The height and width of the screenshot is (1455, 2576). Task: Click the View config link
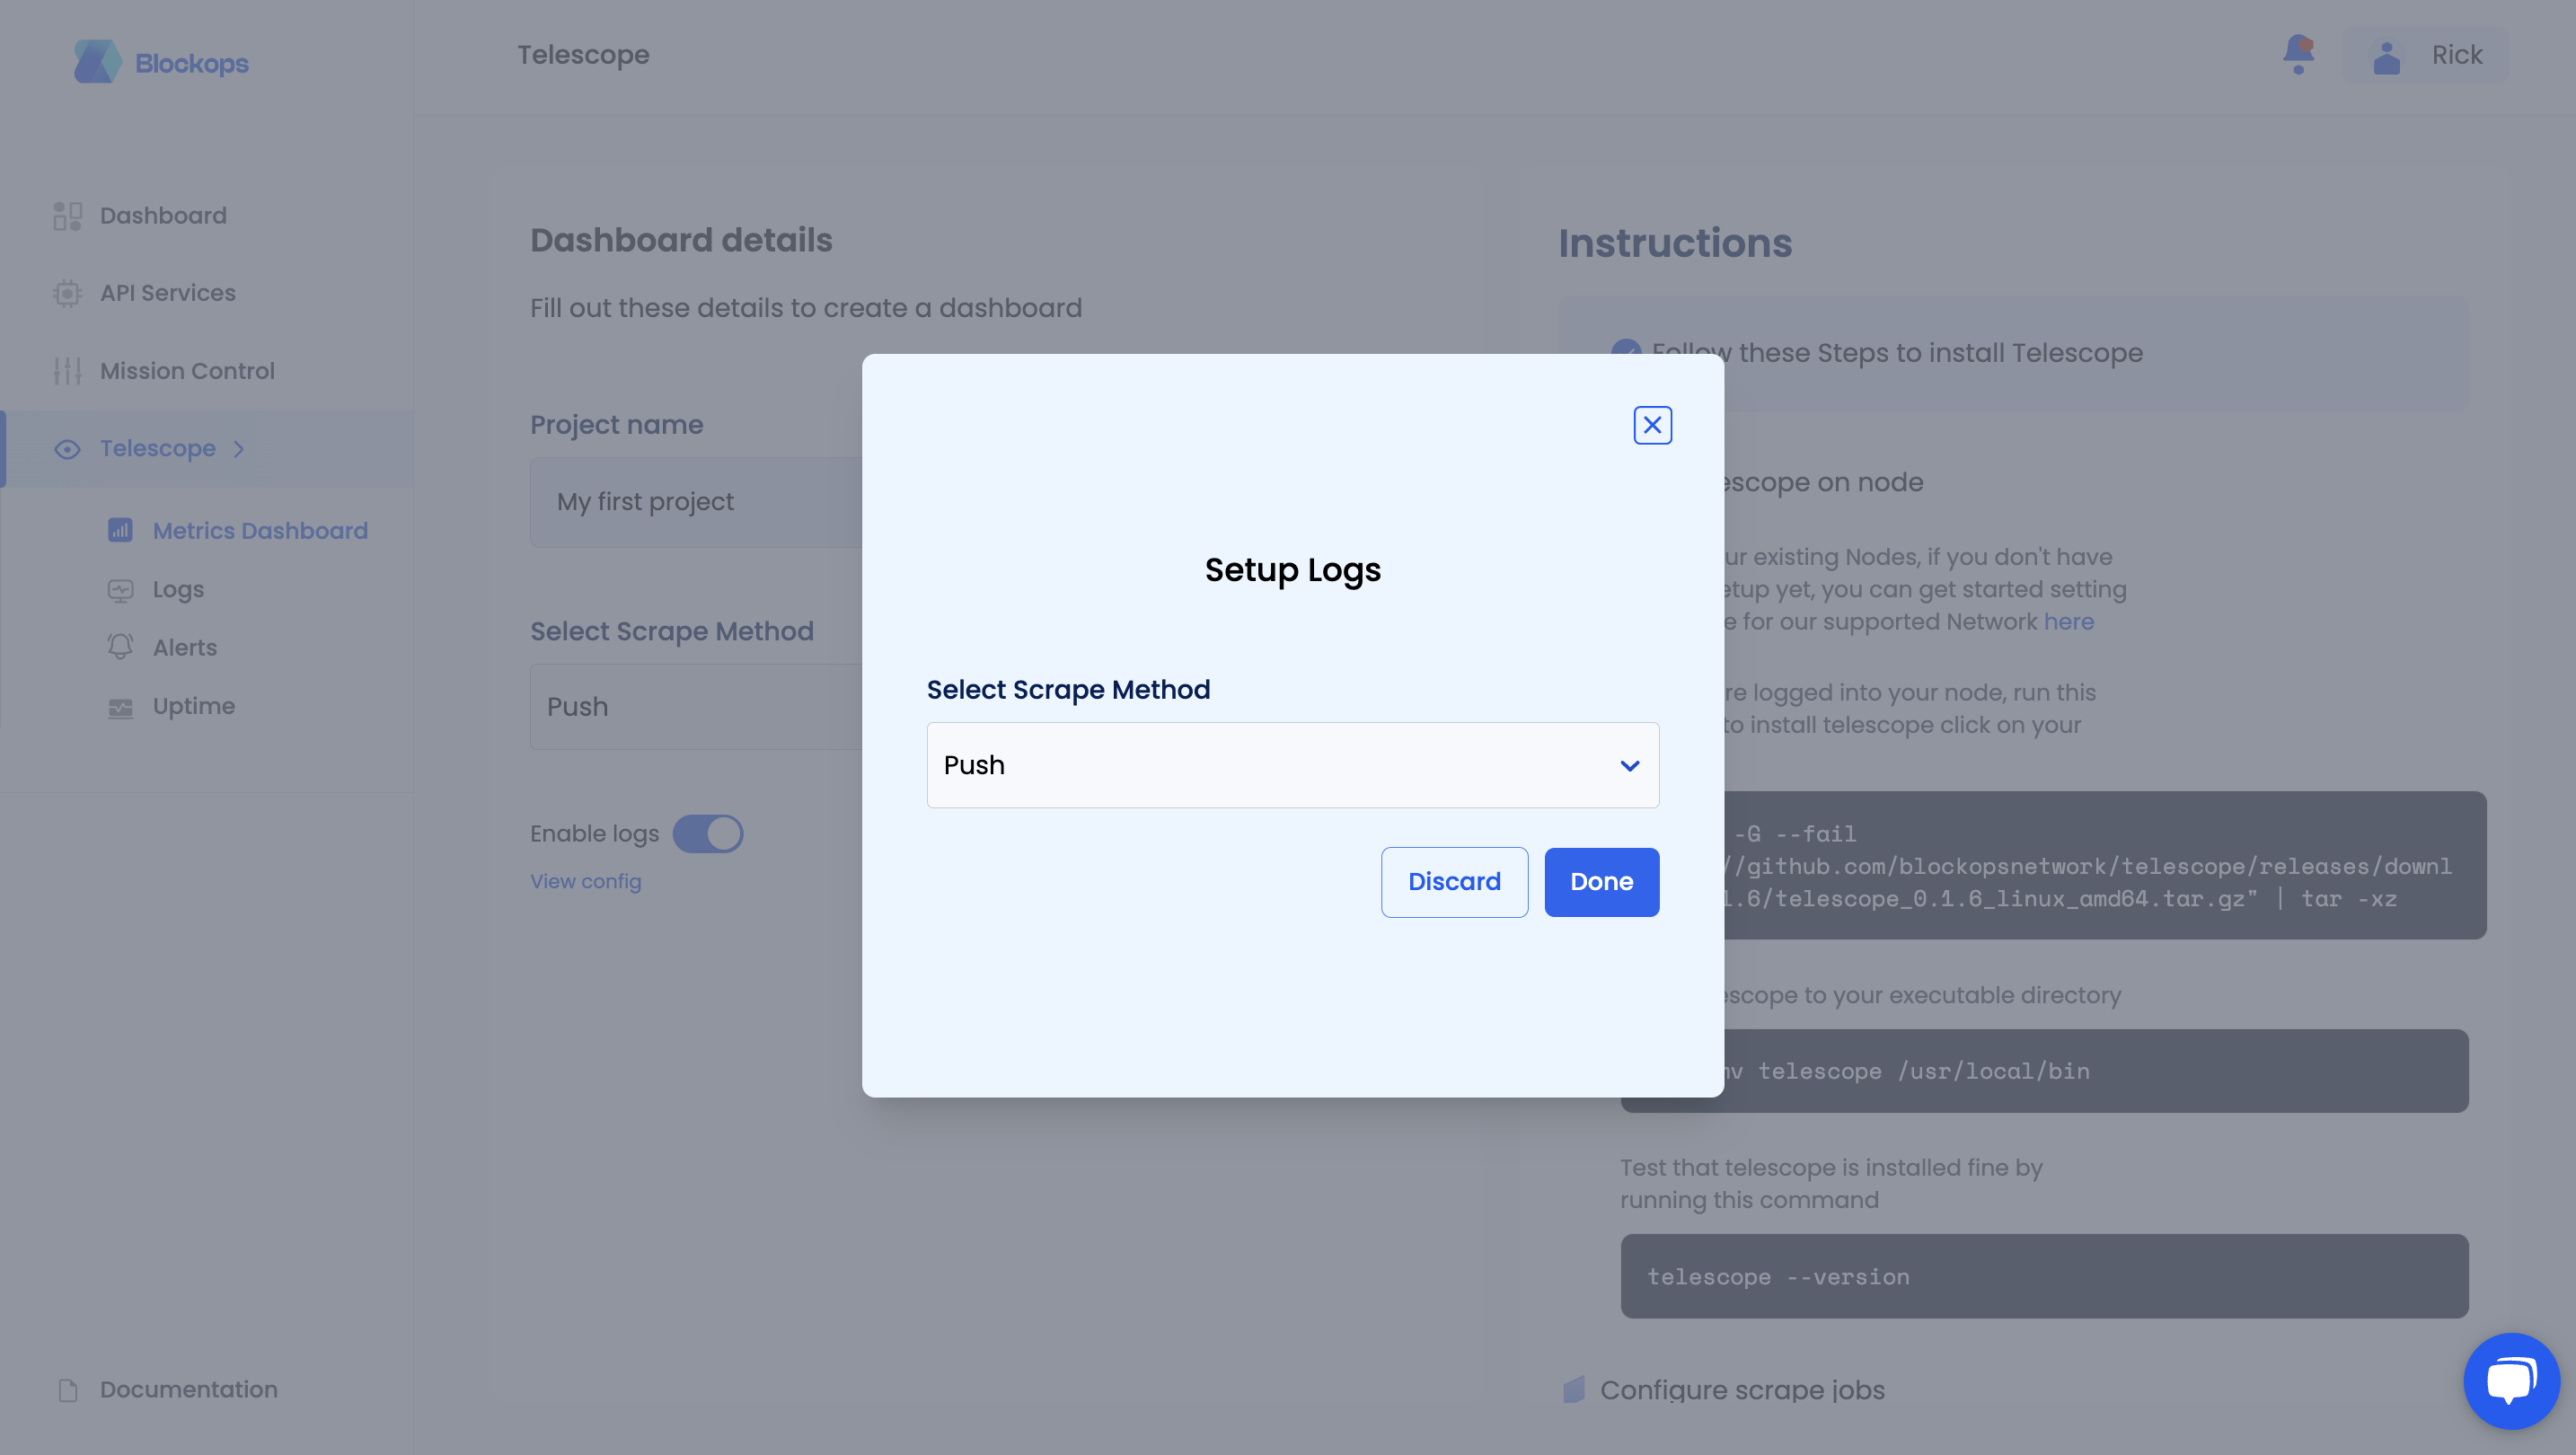[585, 881]
